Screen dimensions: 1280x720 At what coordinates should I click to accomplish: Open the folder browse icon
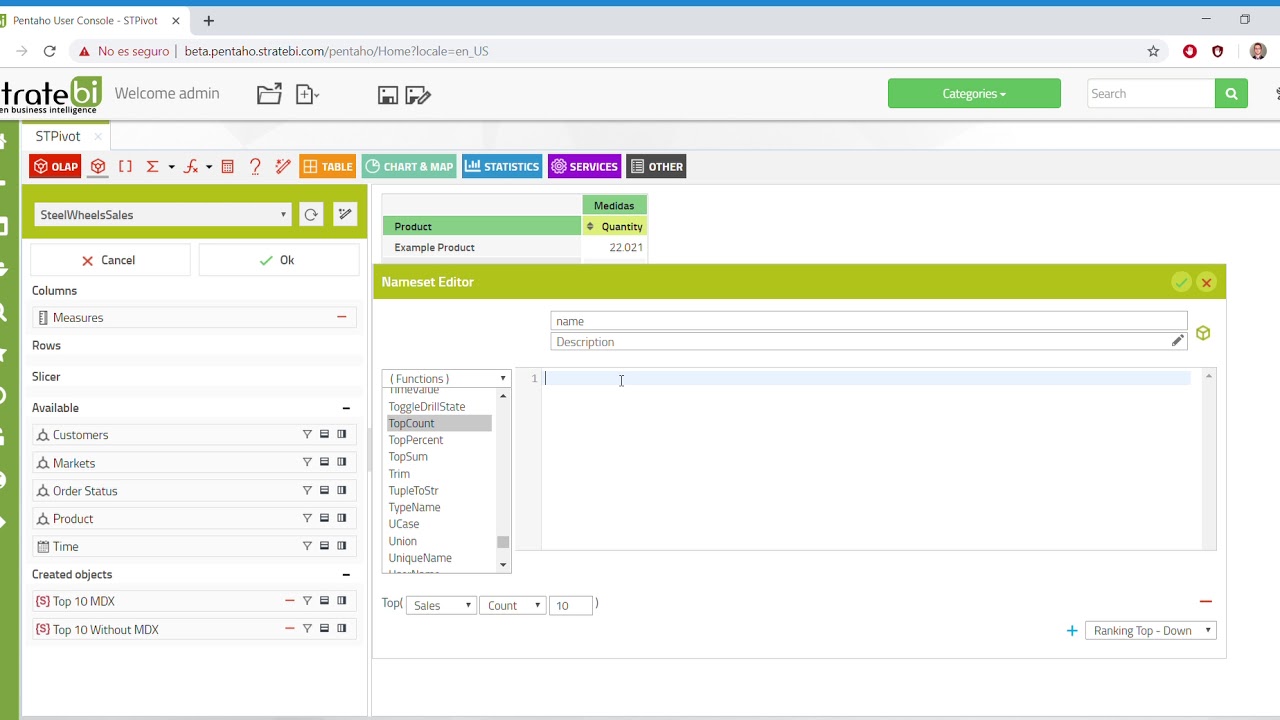pos(269,94)
